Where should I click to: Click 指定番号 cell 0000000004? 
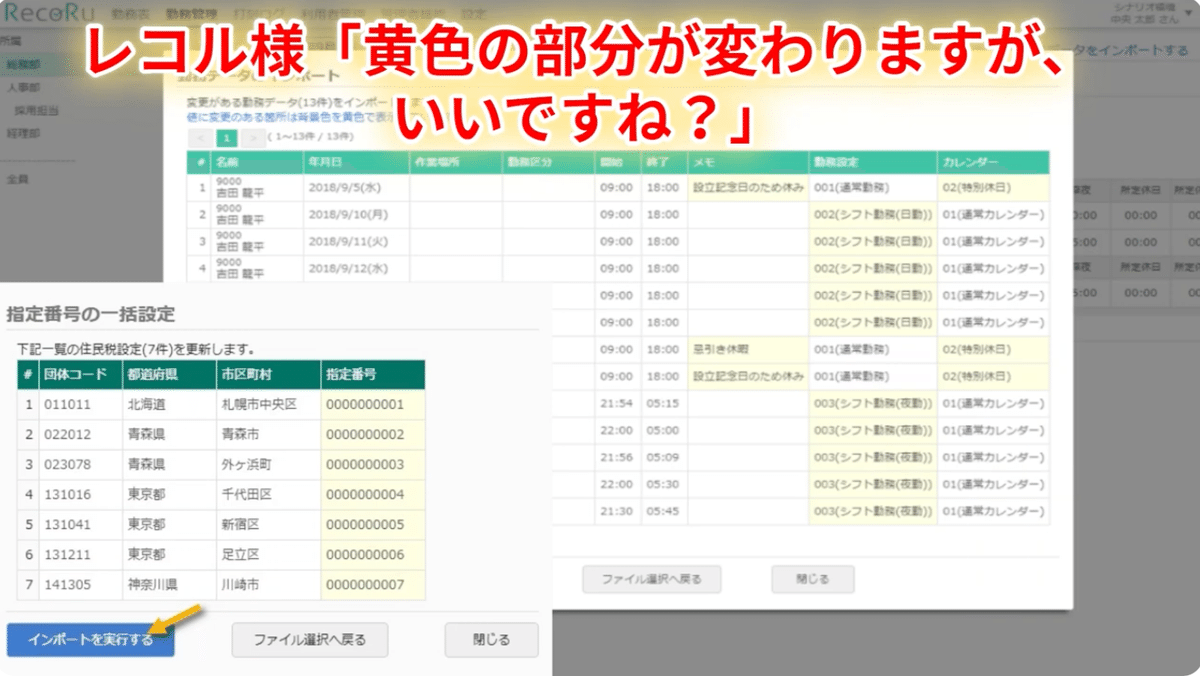click(x=373, y=495)
